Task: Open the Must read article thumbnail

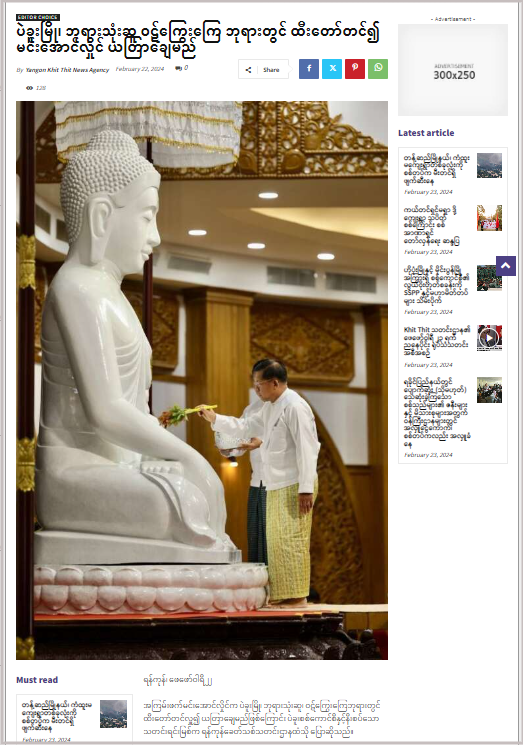Action: click(114, 714)
